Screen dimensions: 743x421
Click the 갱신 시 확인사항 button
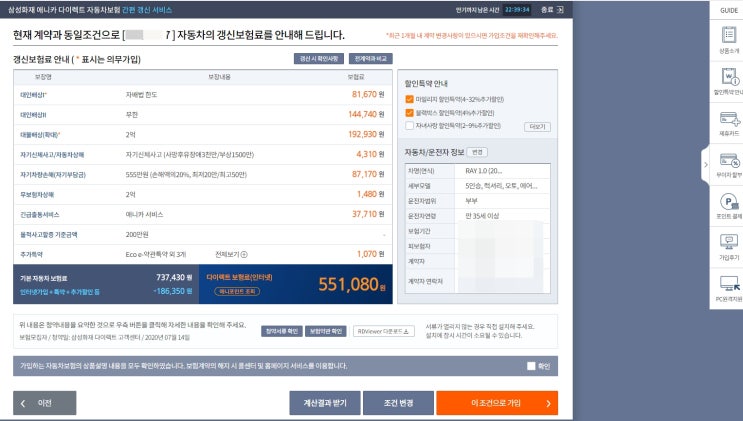point(319,58)
